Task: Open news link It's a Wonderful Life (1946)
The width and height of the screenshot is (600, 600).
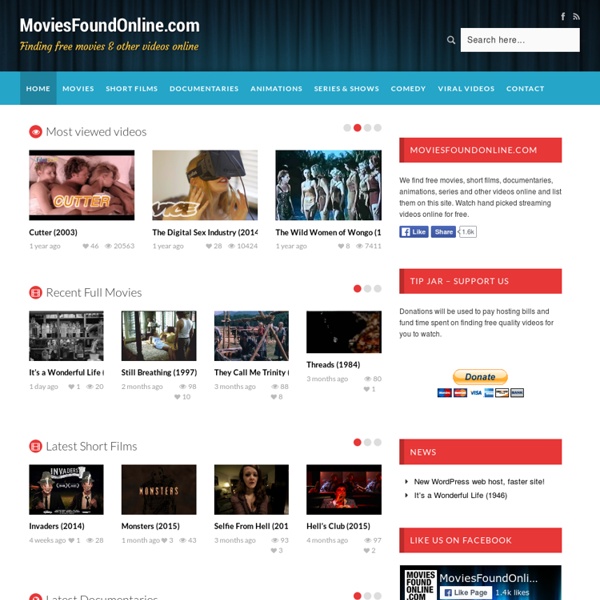Action: click(x=461, y=496)
